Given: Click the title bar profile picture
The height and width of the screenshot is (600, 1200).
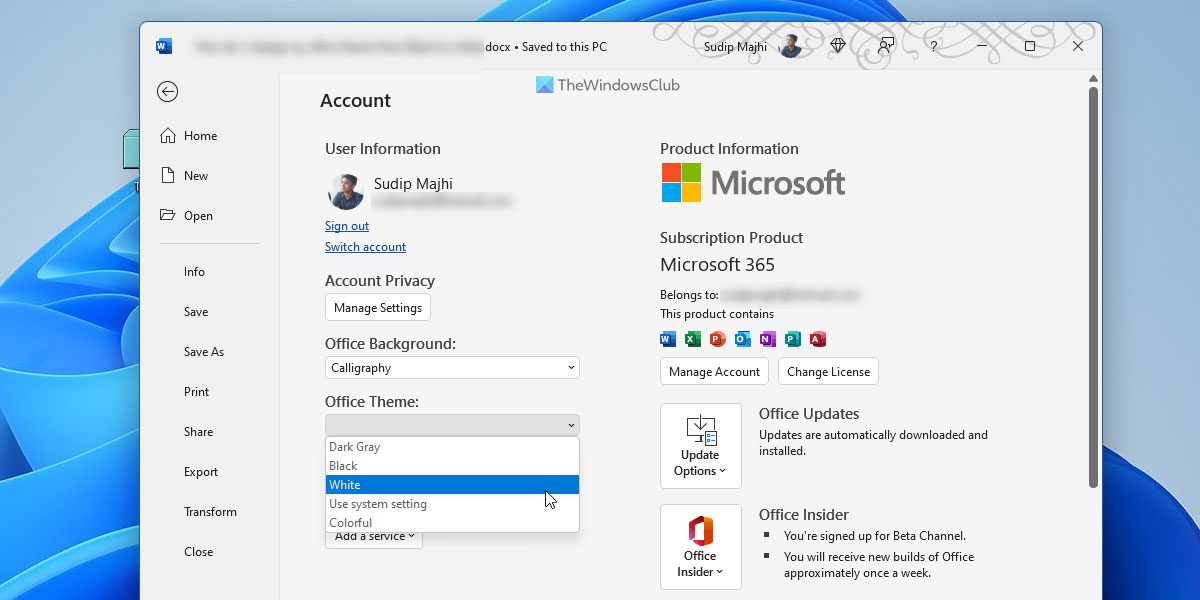Looking at the screenshot, I should (x=790, y=46).
